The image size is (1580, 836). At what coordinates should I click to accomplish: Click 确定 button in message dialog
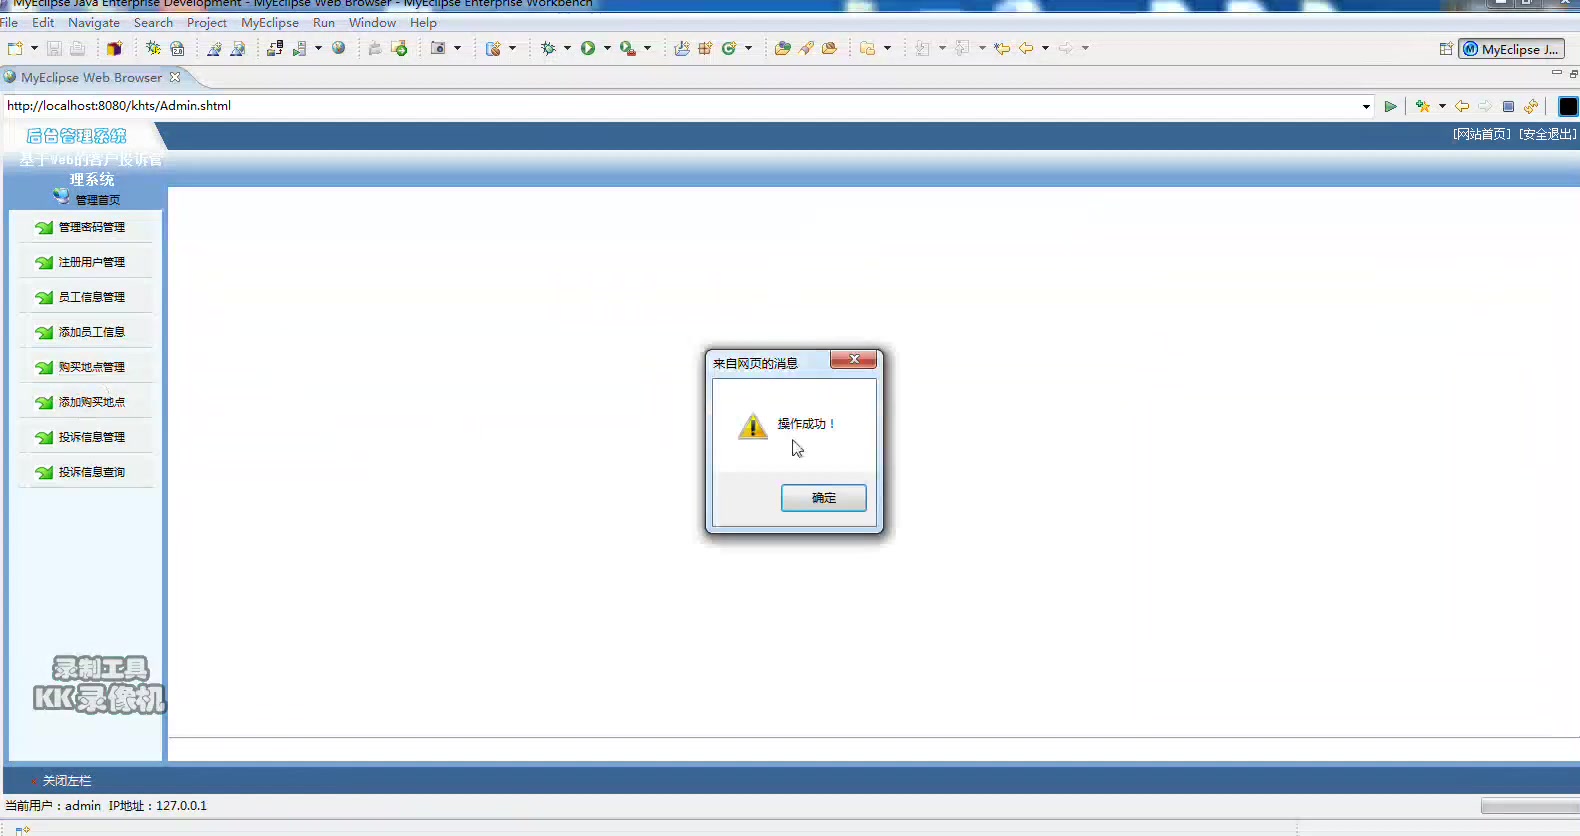coord(824,498)
